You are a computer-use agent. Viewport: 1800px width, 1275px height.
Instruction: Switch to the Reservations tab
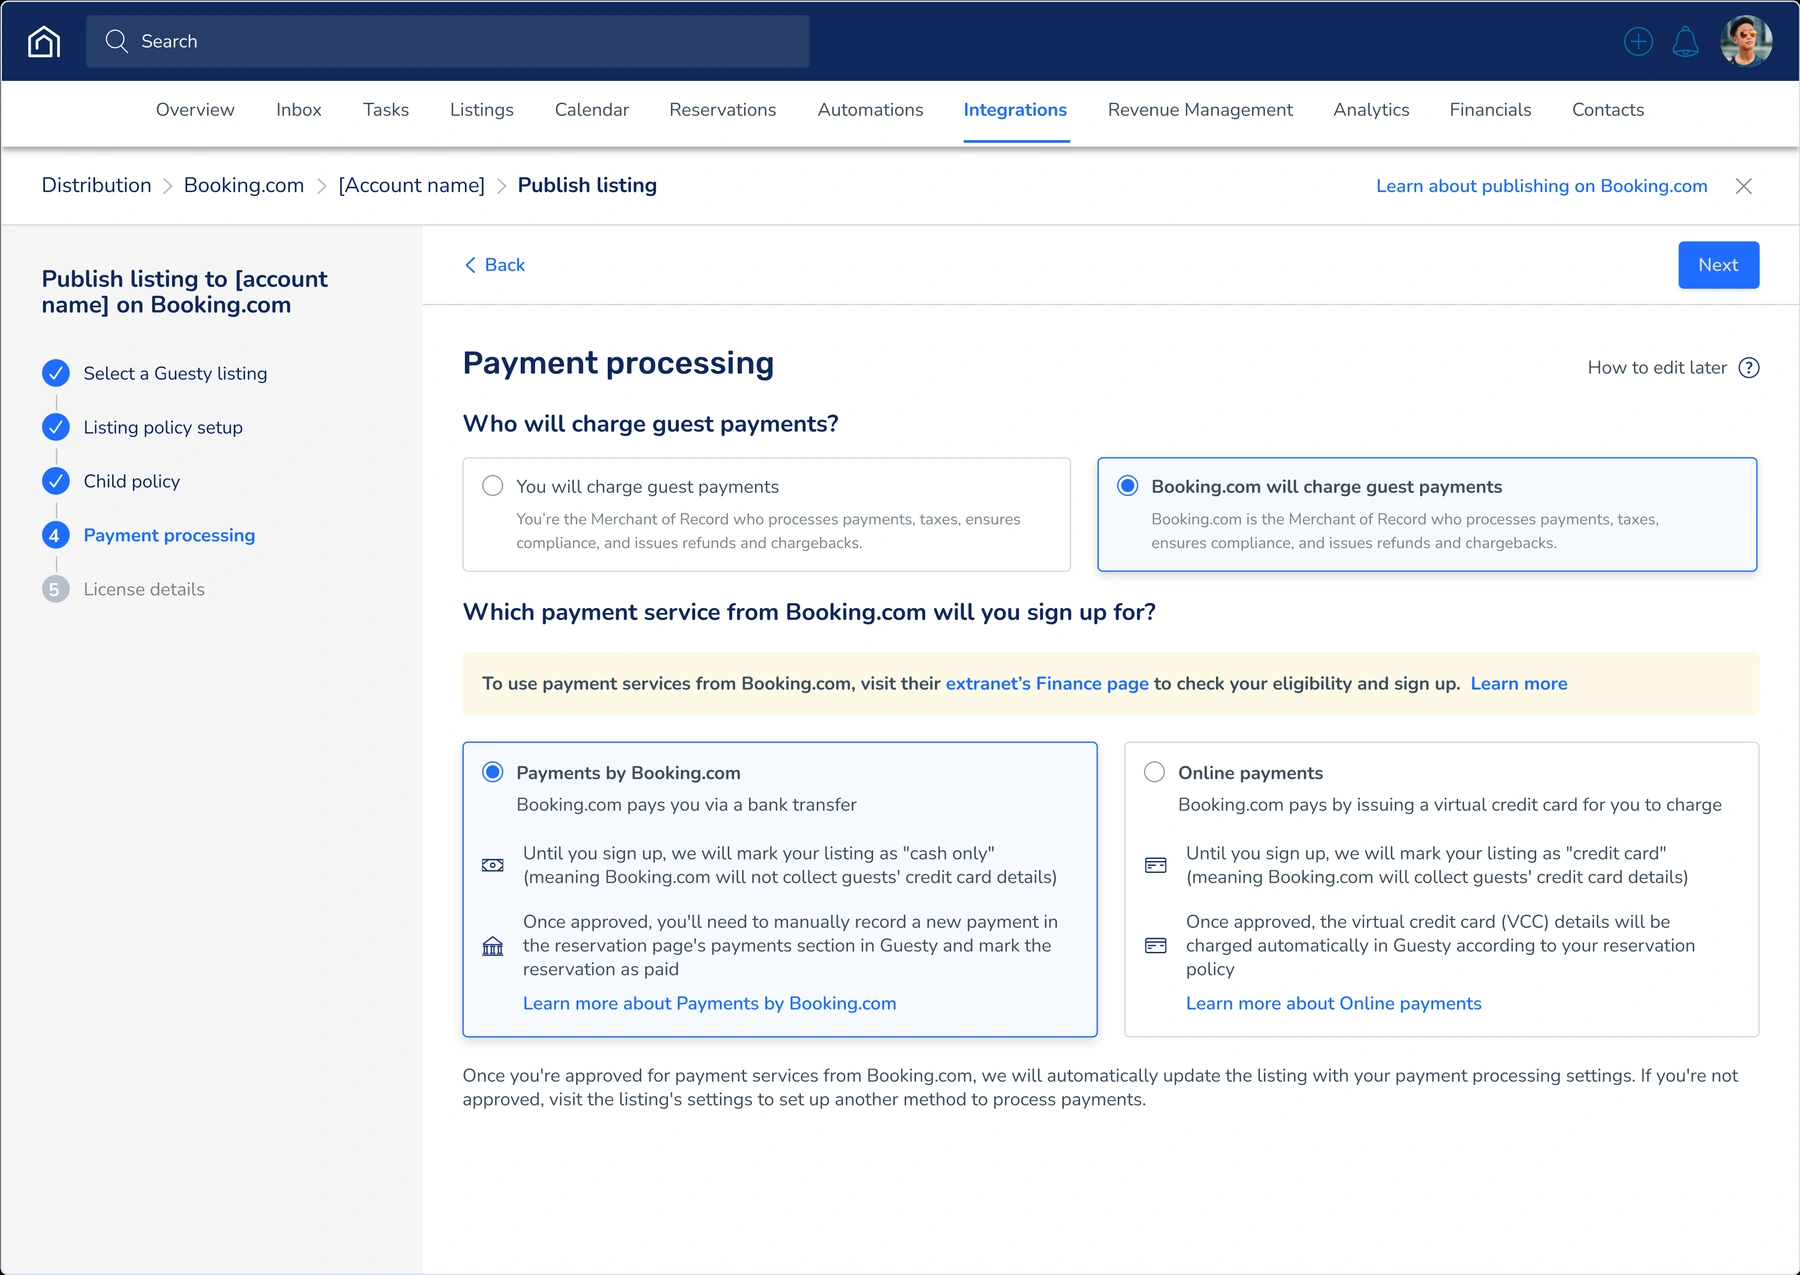click(723, 110)
